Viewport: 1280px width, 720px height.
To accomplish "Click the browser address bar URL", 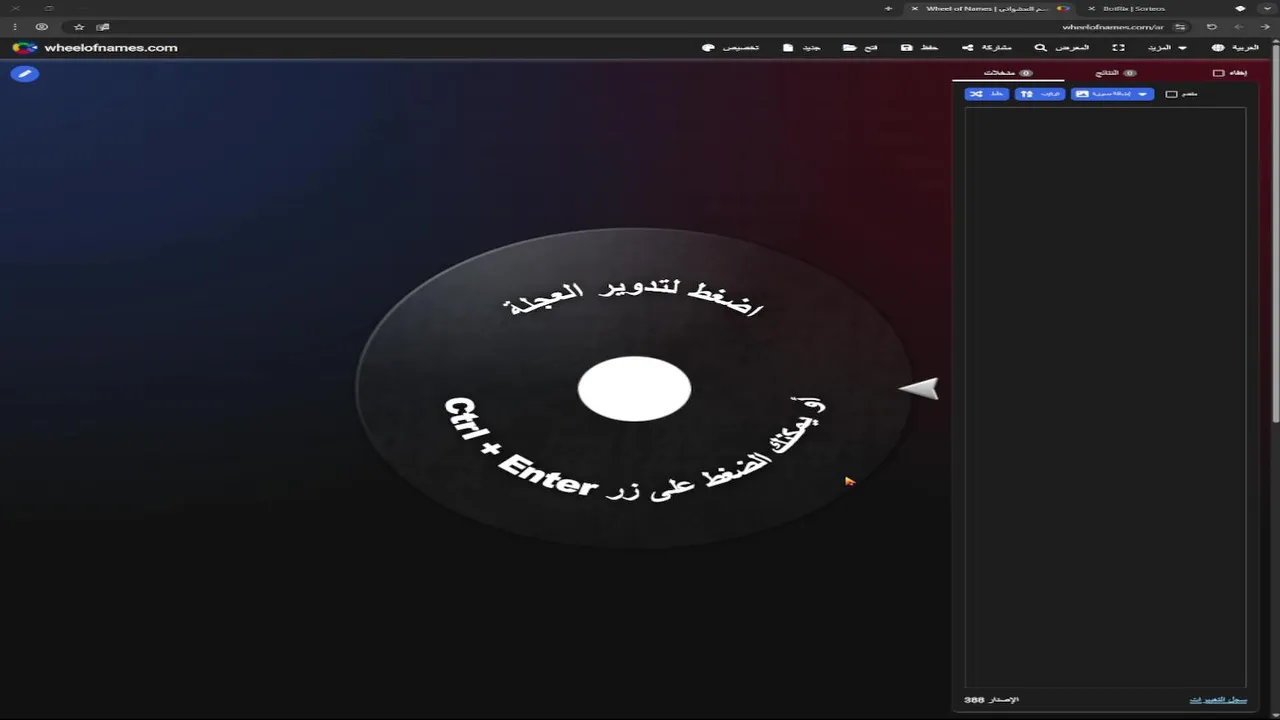I will point(1113,27).
